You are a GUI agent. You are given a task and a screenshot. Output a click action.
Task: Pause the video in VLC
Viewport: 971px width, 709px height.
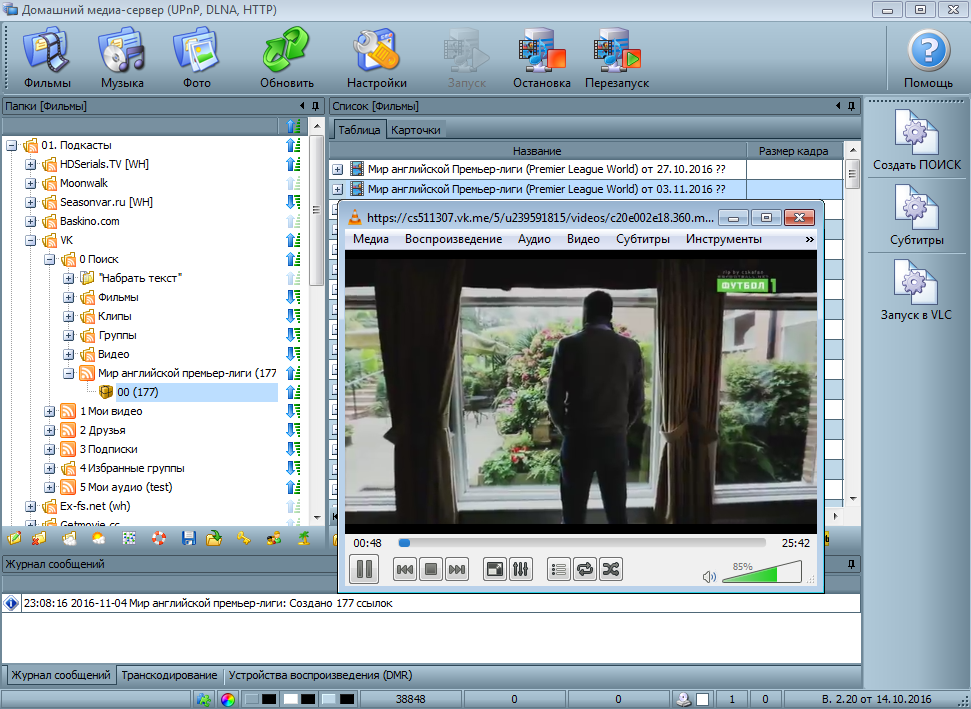coord(364,570)
